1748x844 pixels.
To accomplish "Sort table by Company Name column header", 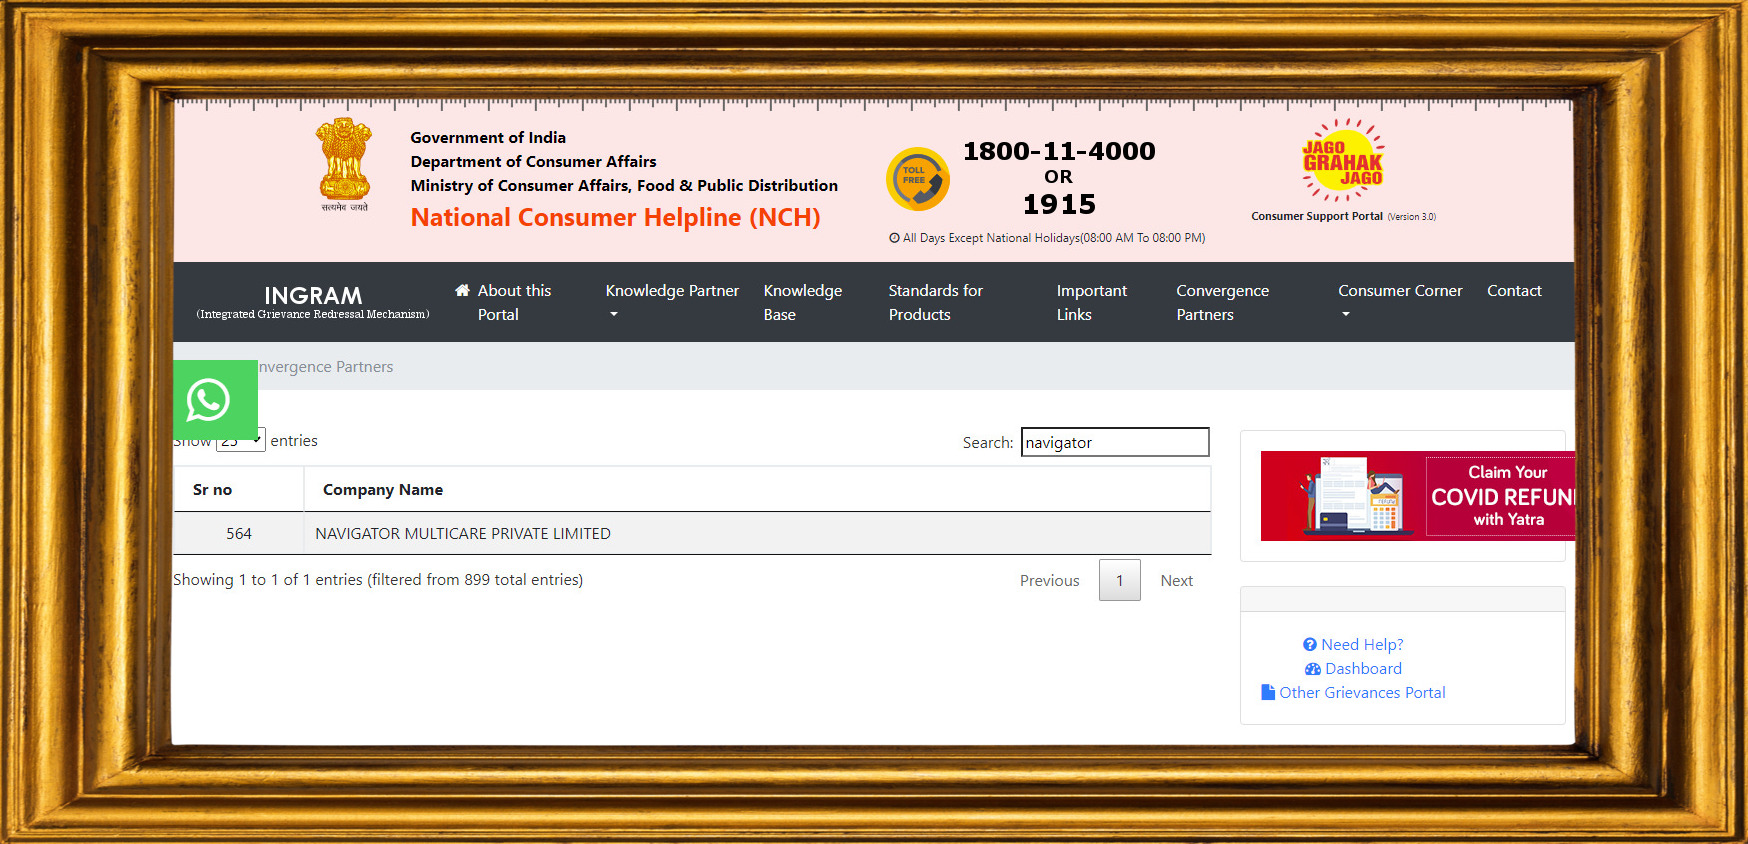I will (383, 490).
